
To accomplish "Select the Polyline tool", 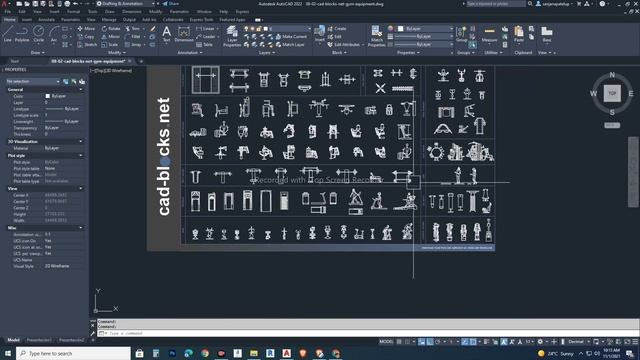I will [22, 33].
